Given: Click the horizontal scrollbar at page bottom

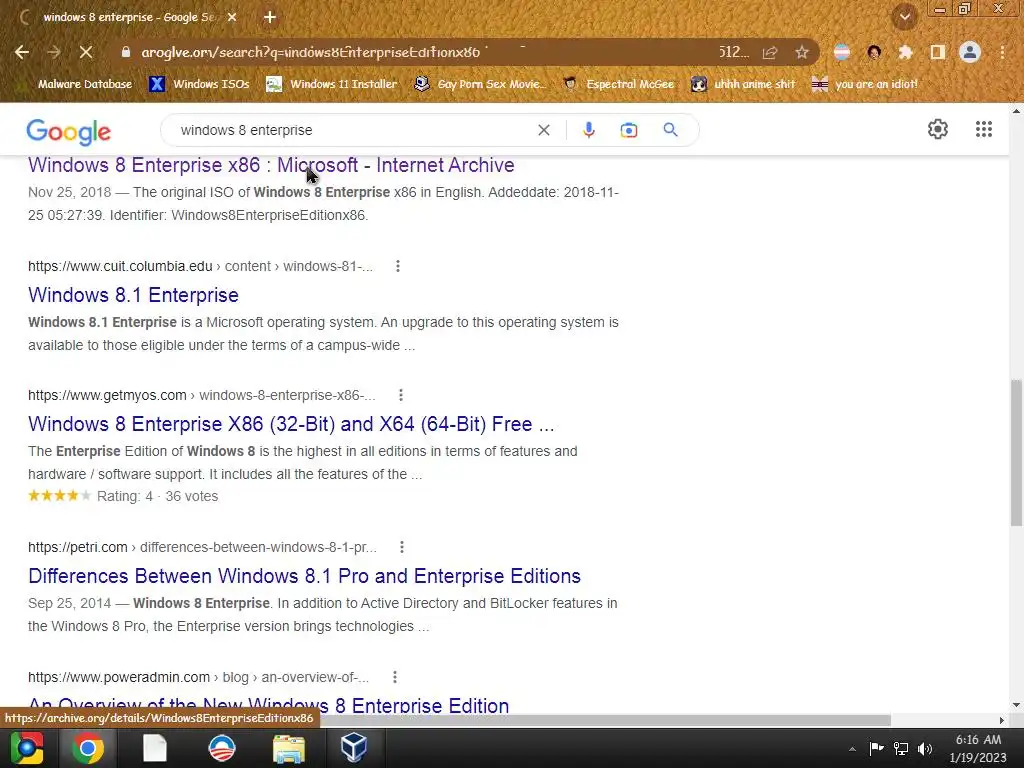Looking at the screenshot, I should point(607,720).
